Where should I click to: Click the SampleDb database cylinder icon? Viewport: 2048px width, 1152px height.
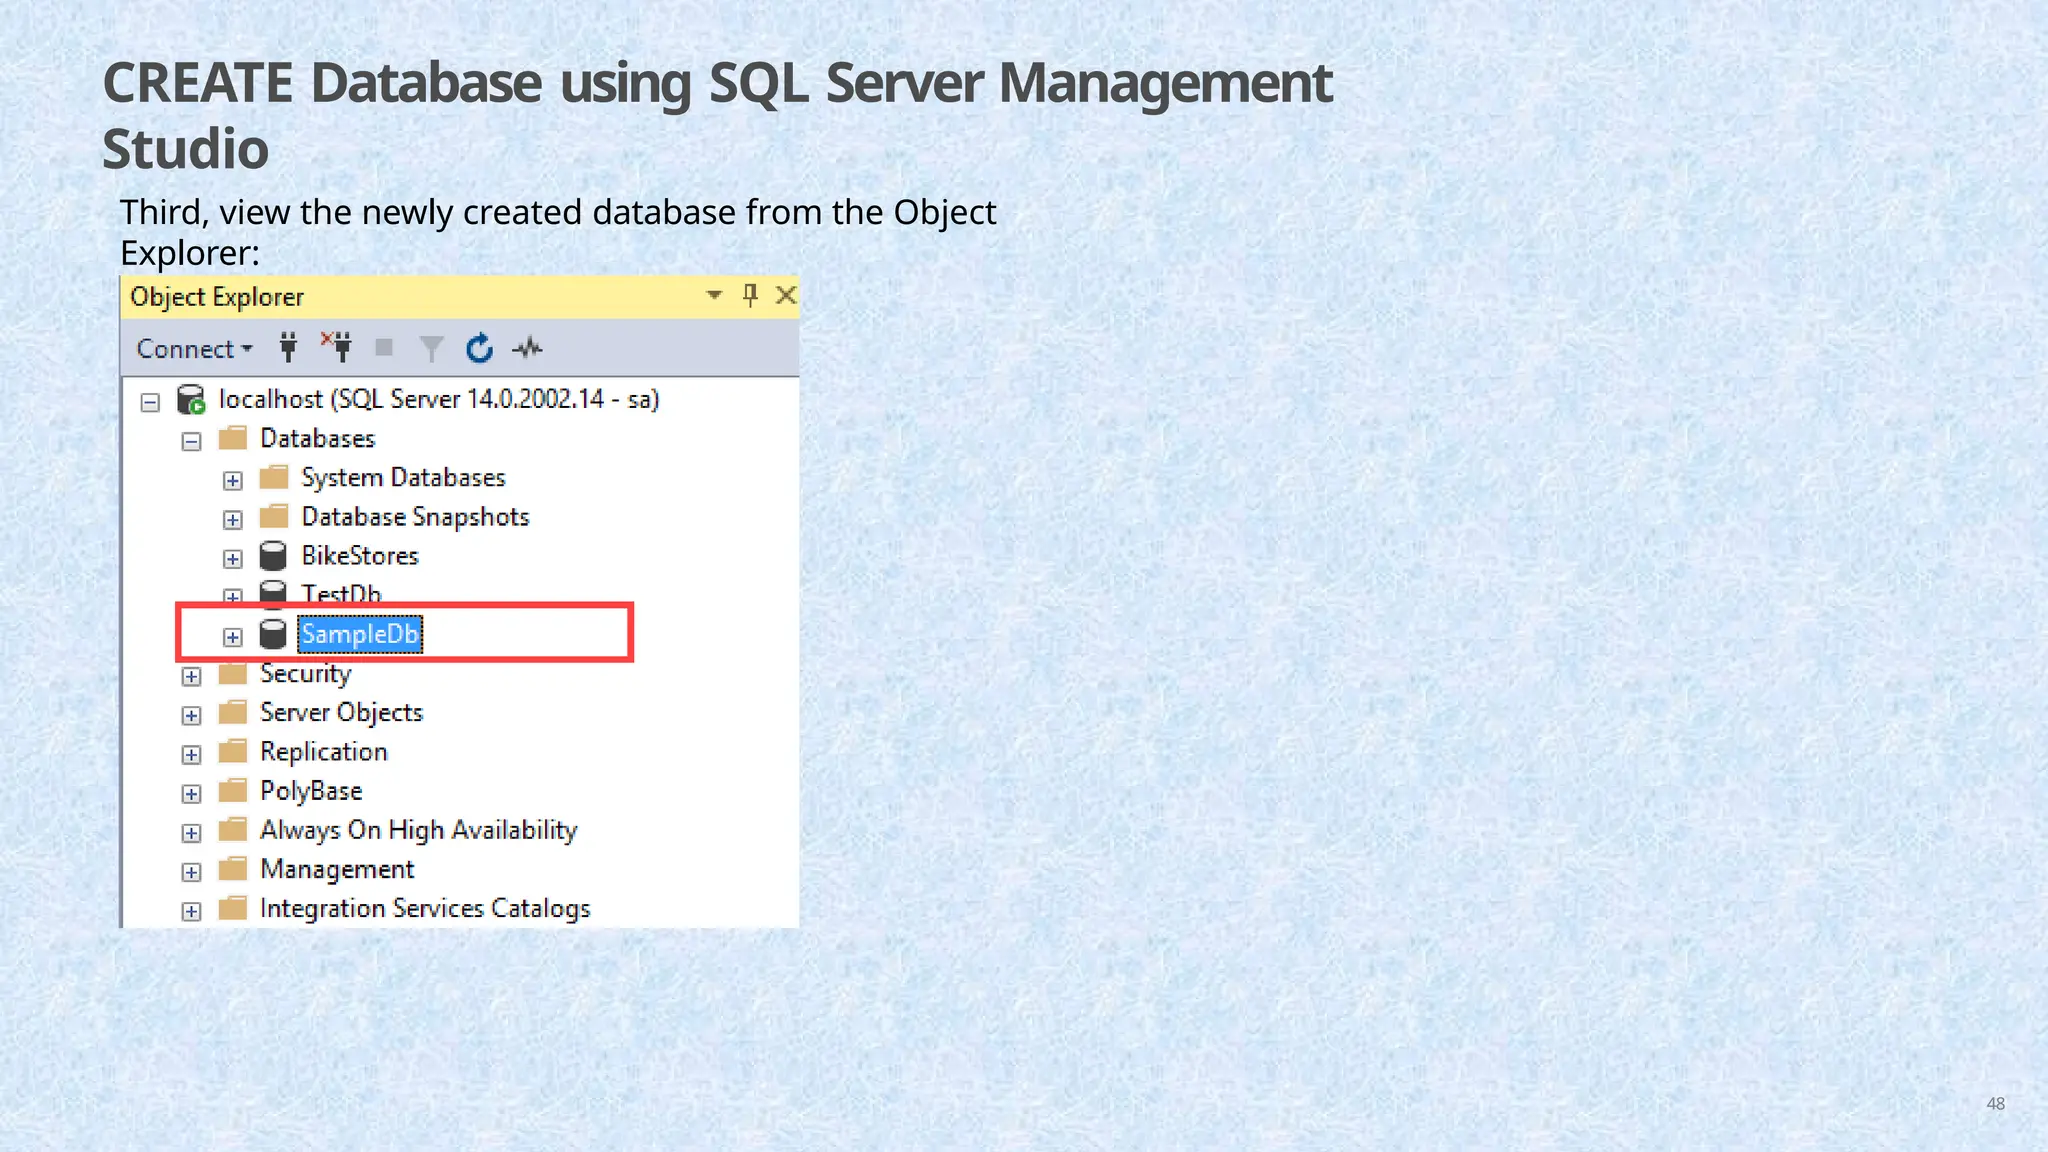[273, 634]
